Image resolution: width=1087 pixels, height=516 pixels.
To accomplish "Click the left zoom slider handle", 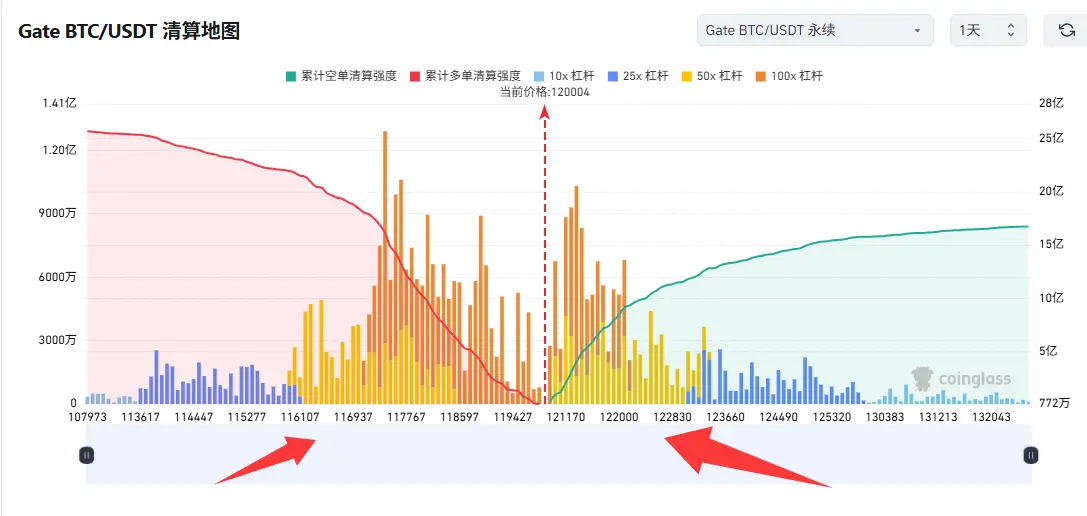I will pyautogui.click(x=86, y=455).
